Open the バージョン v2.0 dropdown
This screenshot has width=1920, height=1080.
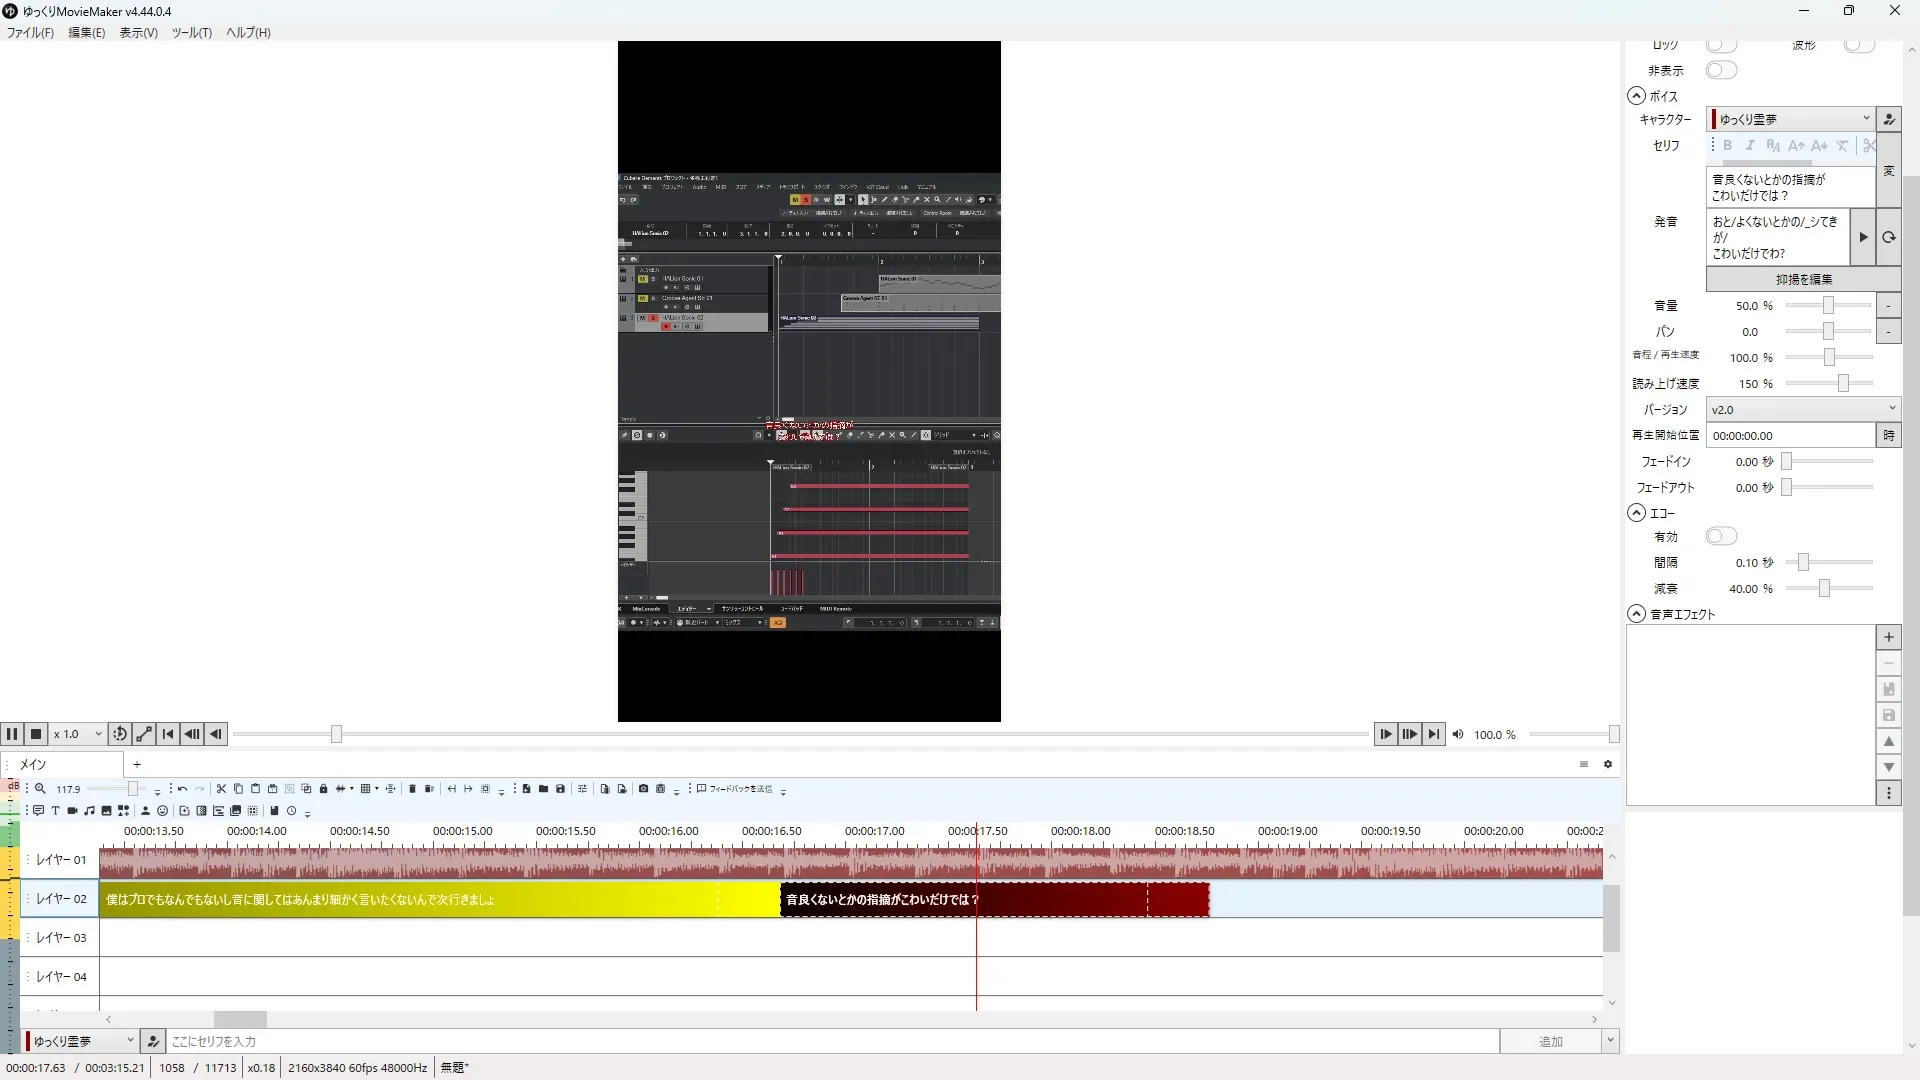(1802, 409)
